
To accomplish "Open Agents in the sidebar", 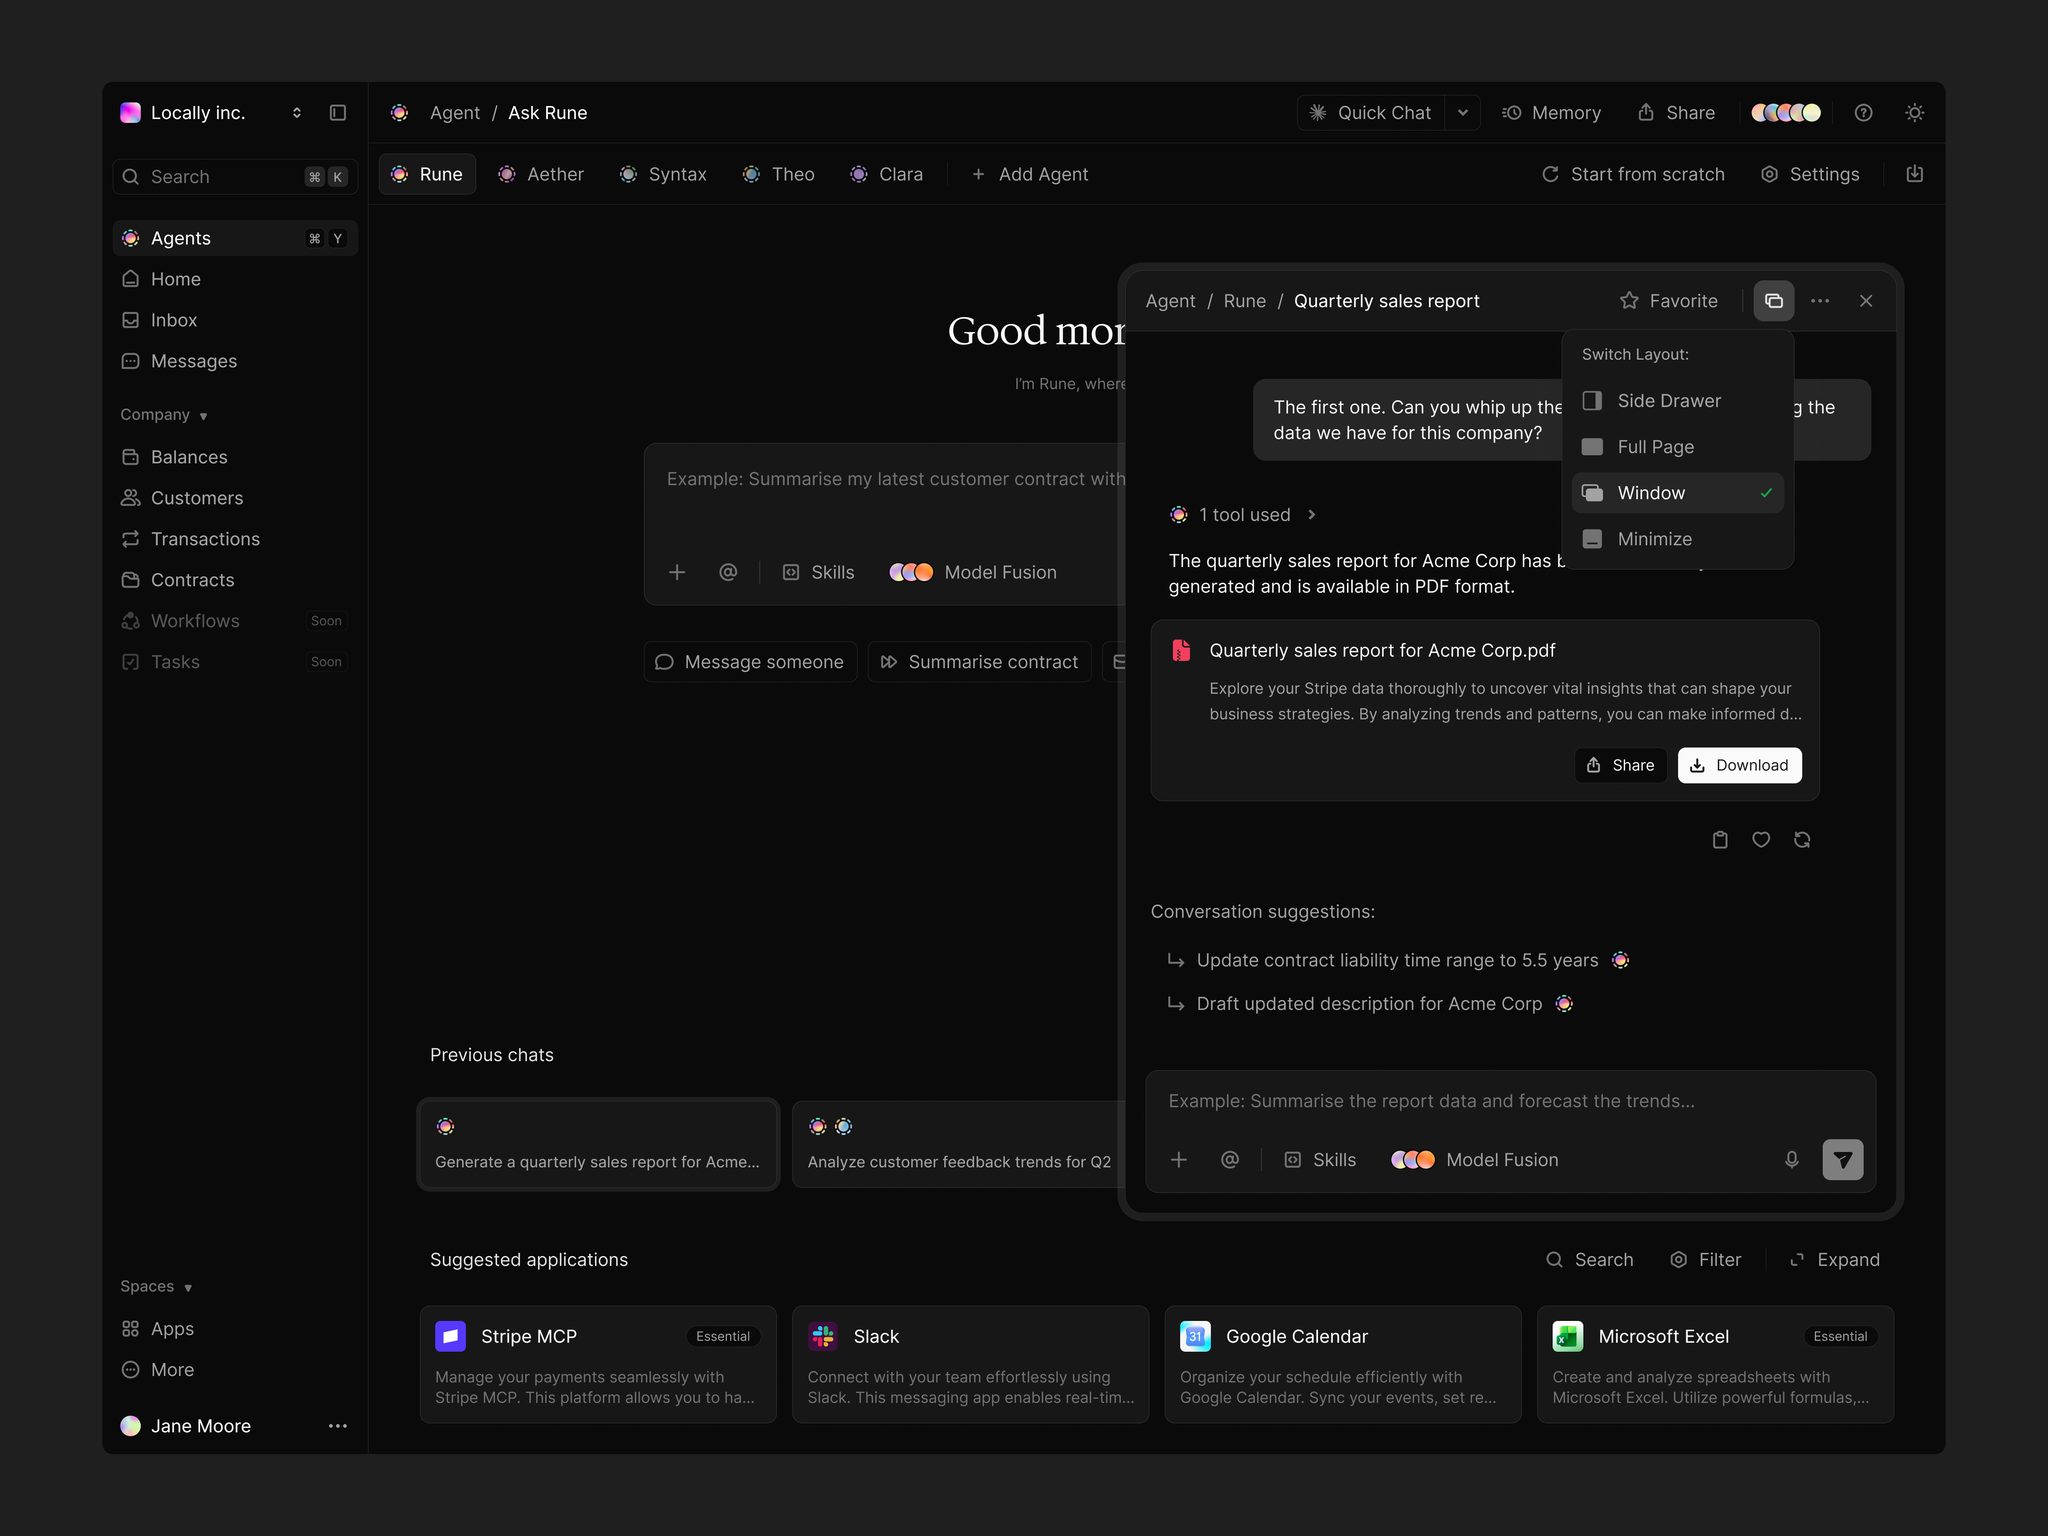I will (x=235, y=238).
